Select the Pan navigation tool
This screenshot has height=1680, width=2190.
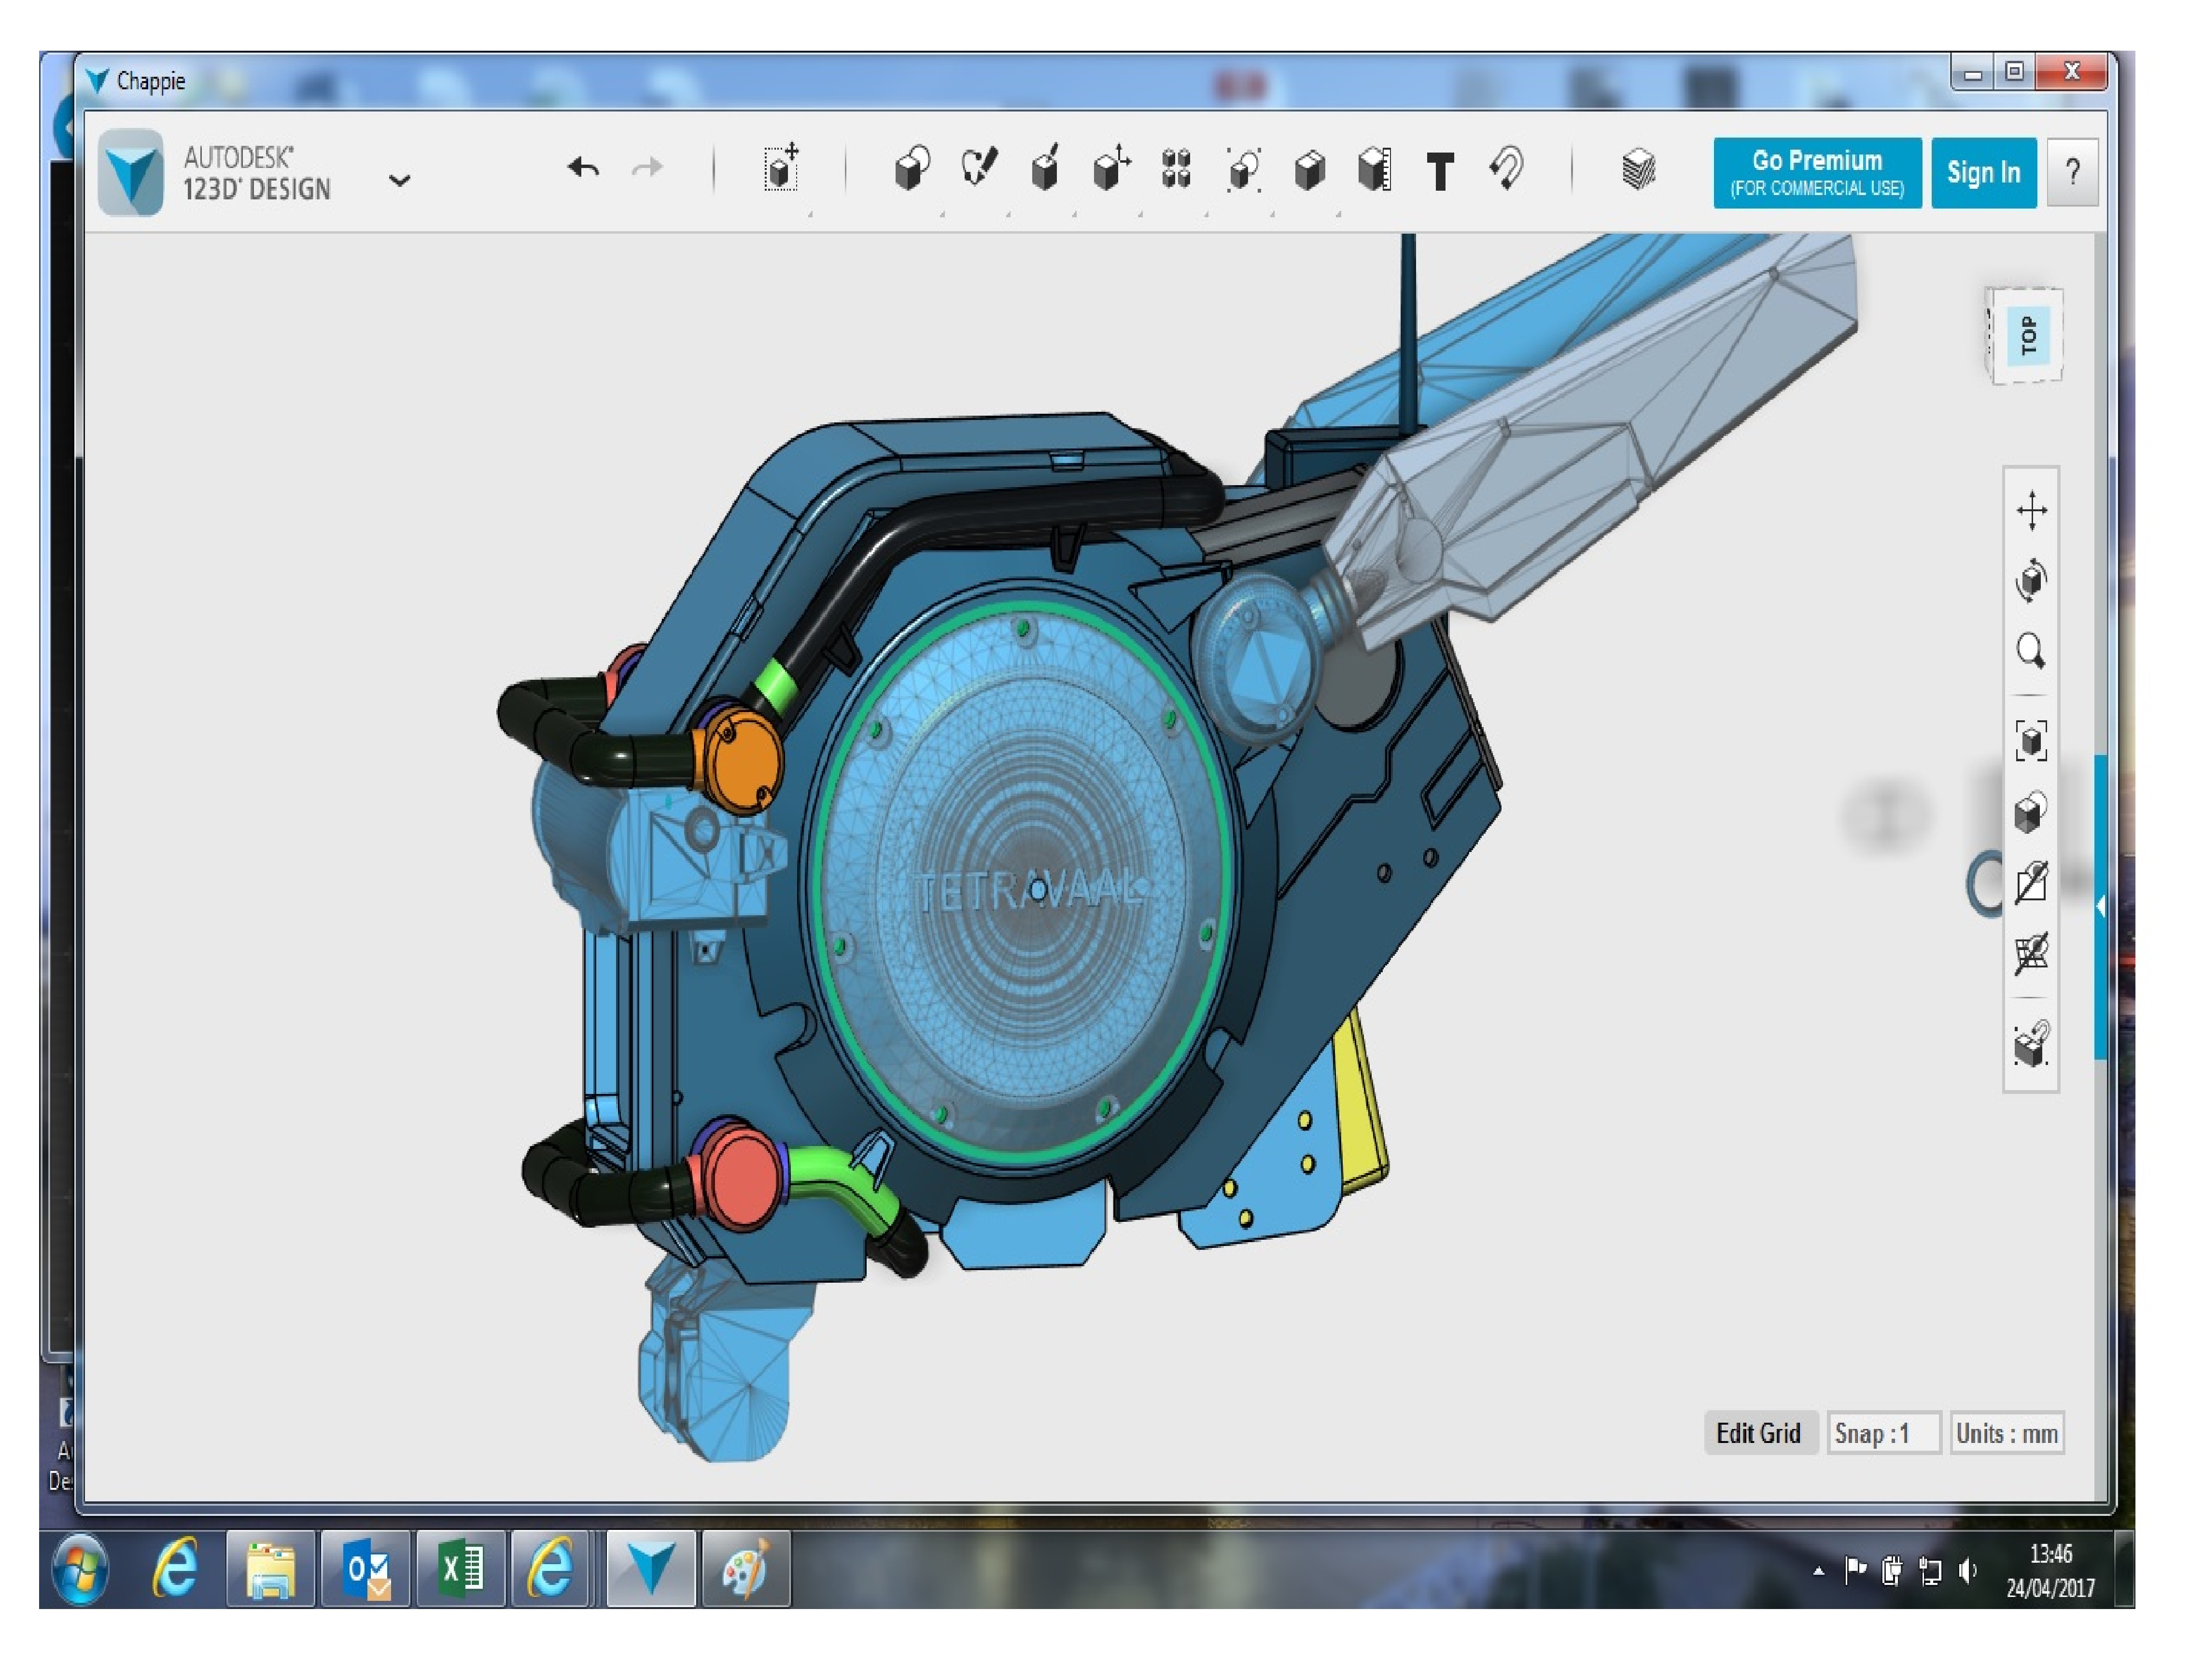click(2031, 511)
